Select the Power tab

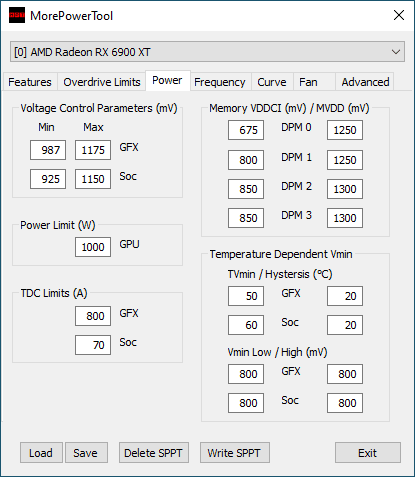pyautogui.click(x=167, y=80)
